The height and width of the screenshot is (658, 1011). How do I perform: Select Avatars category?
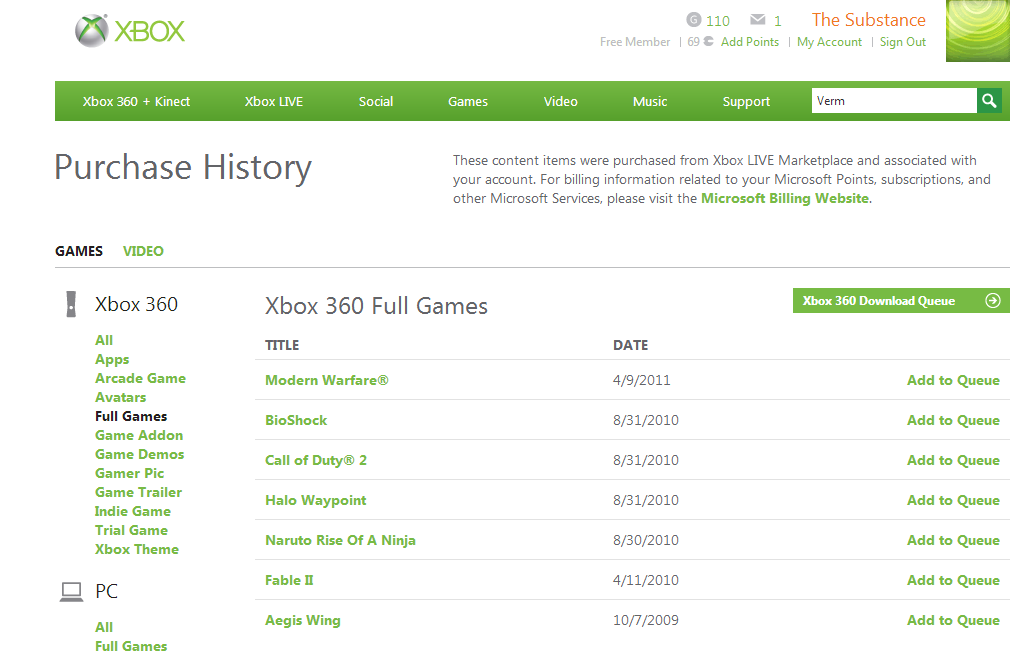(x=121, y=398)
